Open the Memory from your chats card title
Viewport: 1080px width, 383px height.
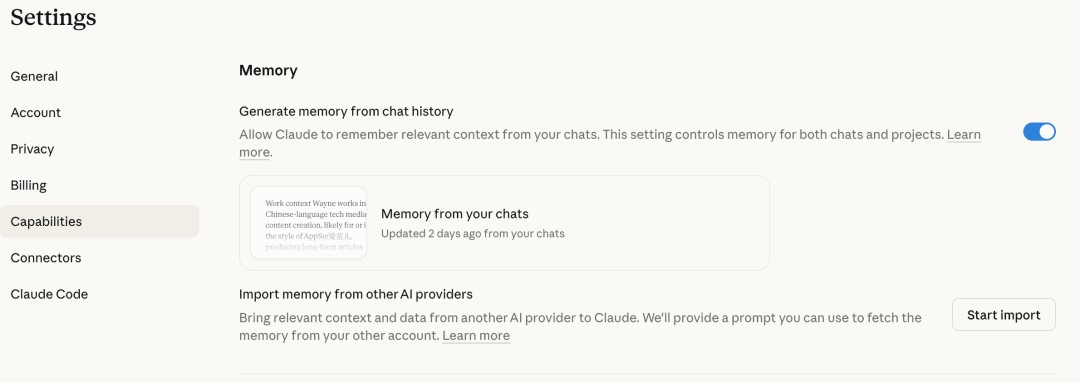click(x=455, y=214)
